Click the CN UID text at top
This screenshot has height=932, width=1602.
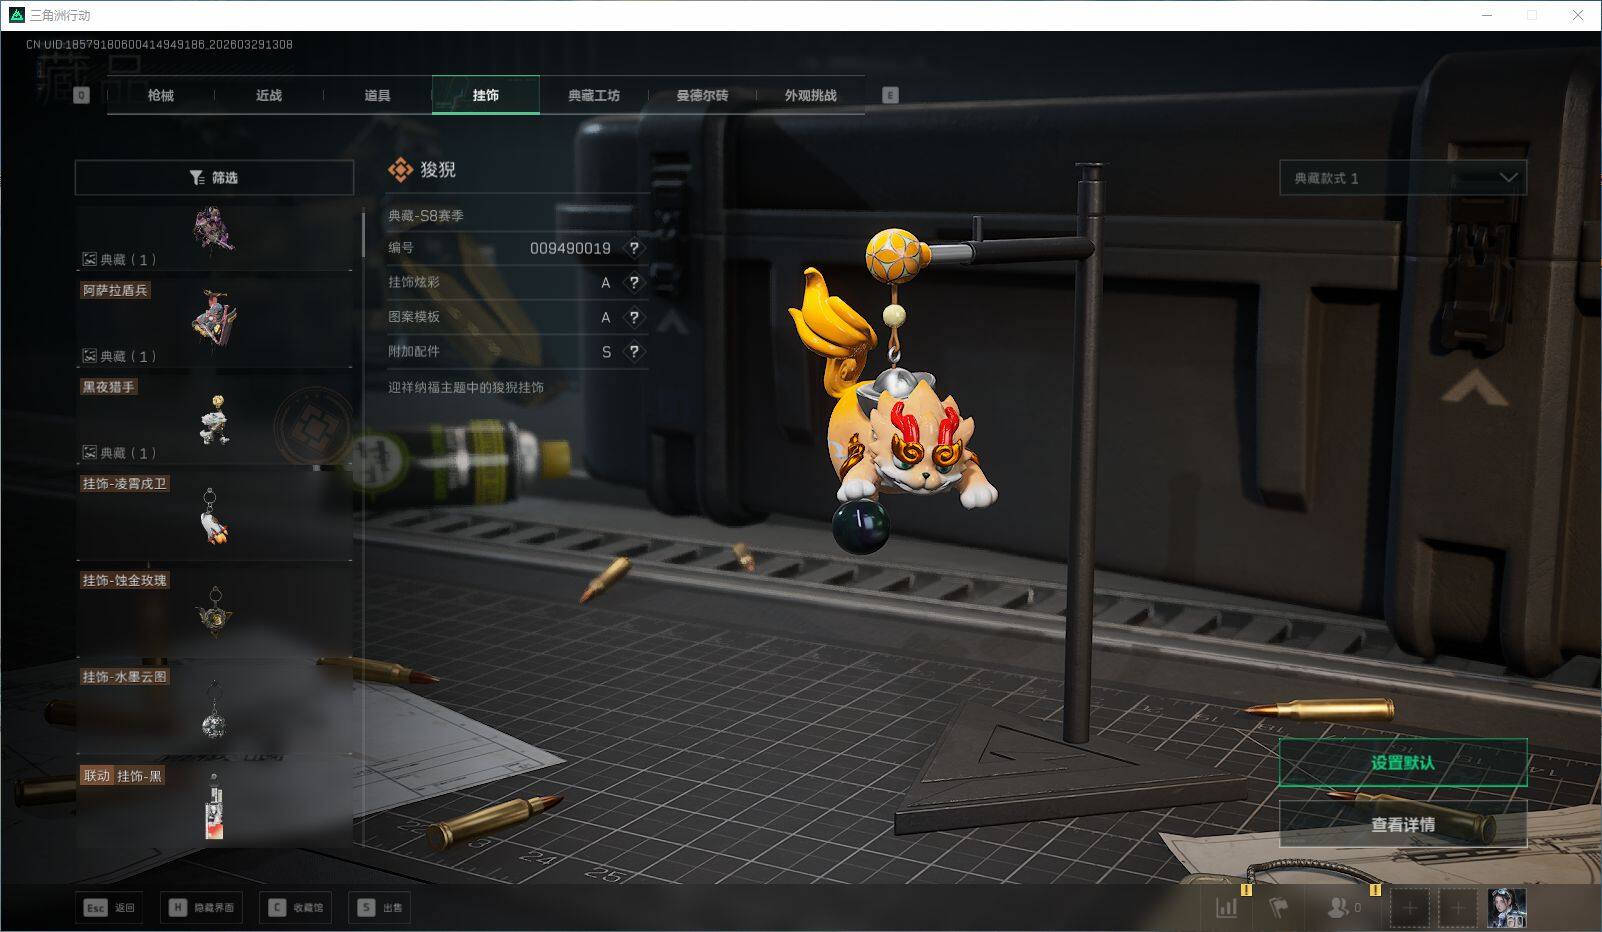tap(159, 44)
